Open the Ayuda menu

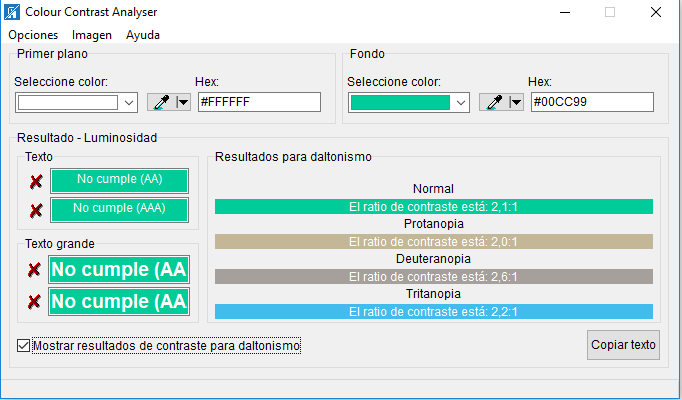pyautogui.click(x=143, y=34)
